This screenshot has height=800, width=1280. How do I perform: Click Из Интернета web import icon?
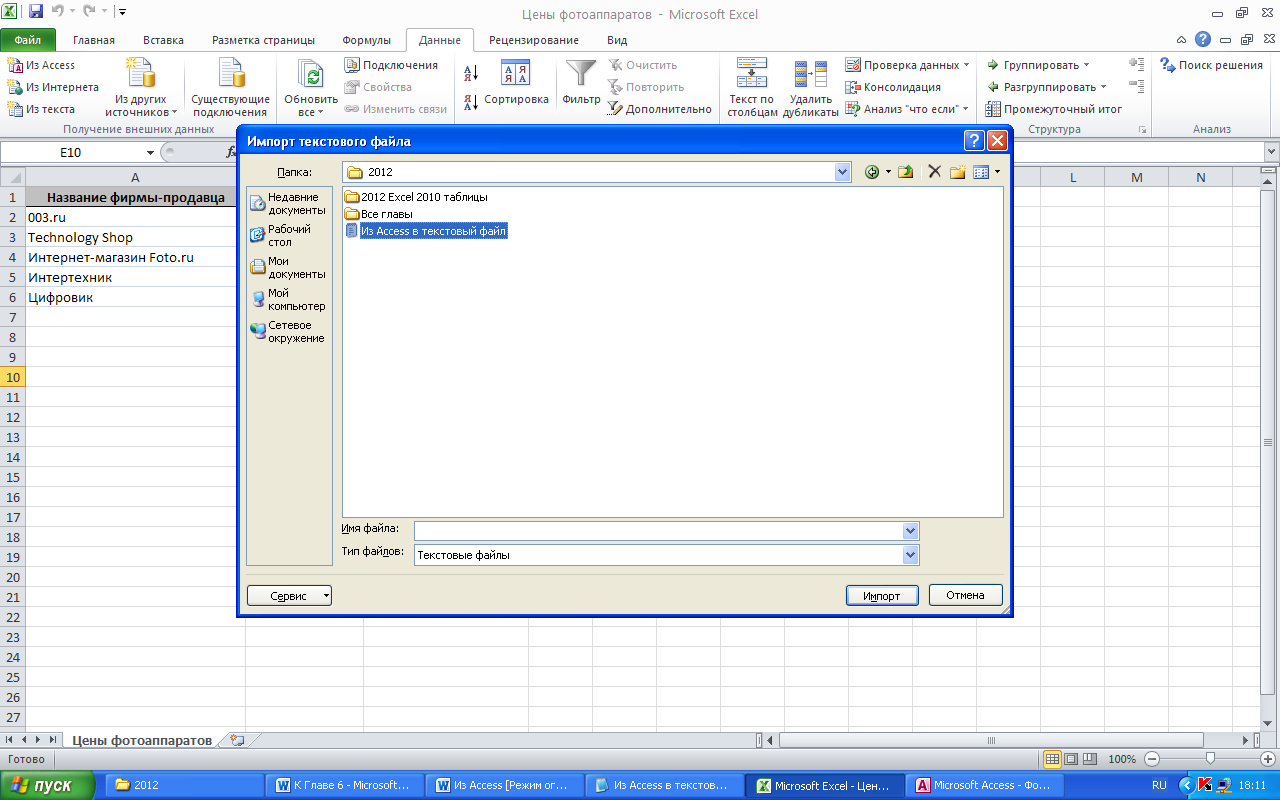coord(15,87)
